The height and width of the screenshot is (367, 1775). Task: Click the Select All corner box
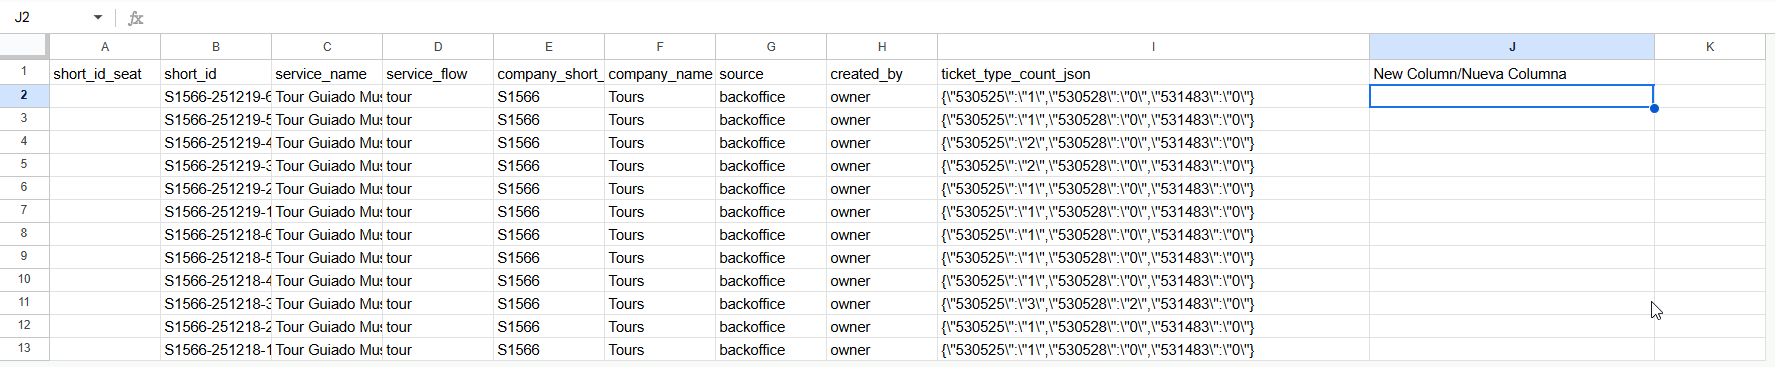(x=24, y=46)
